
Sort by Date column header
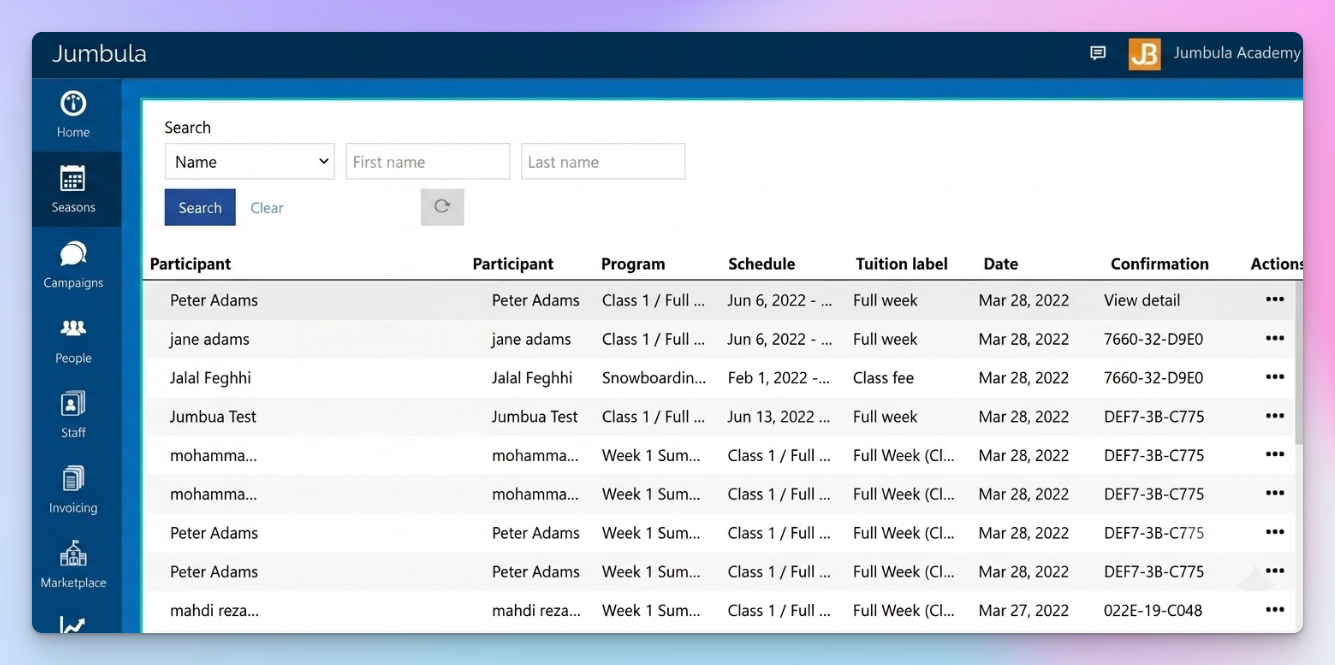tap(1001, 264)
